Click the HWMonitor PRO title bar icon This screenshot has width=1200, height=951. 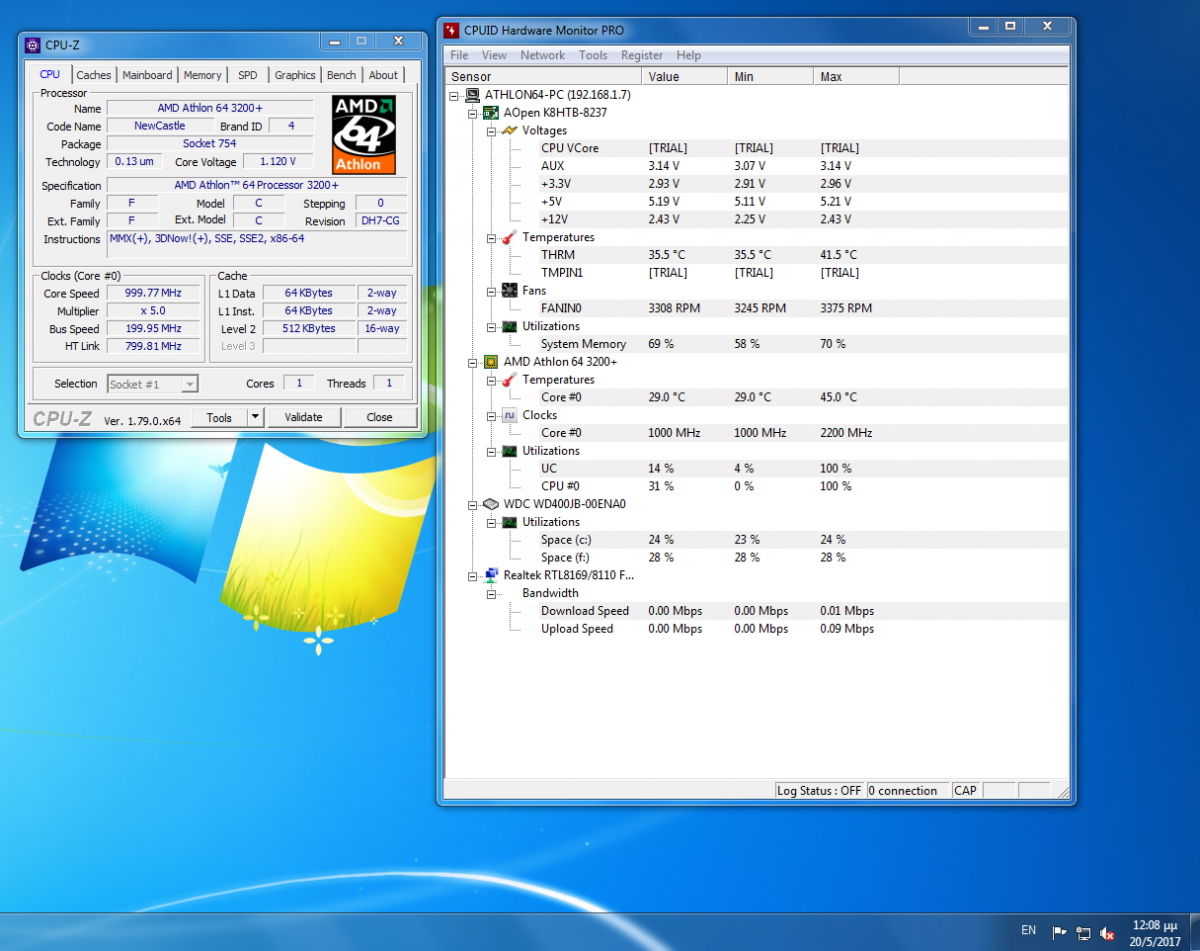point(452,30)
